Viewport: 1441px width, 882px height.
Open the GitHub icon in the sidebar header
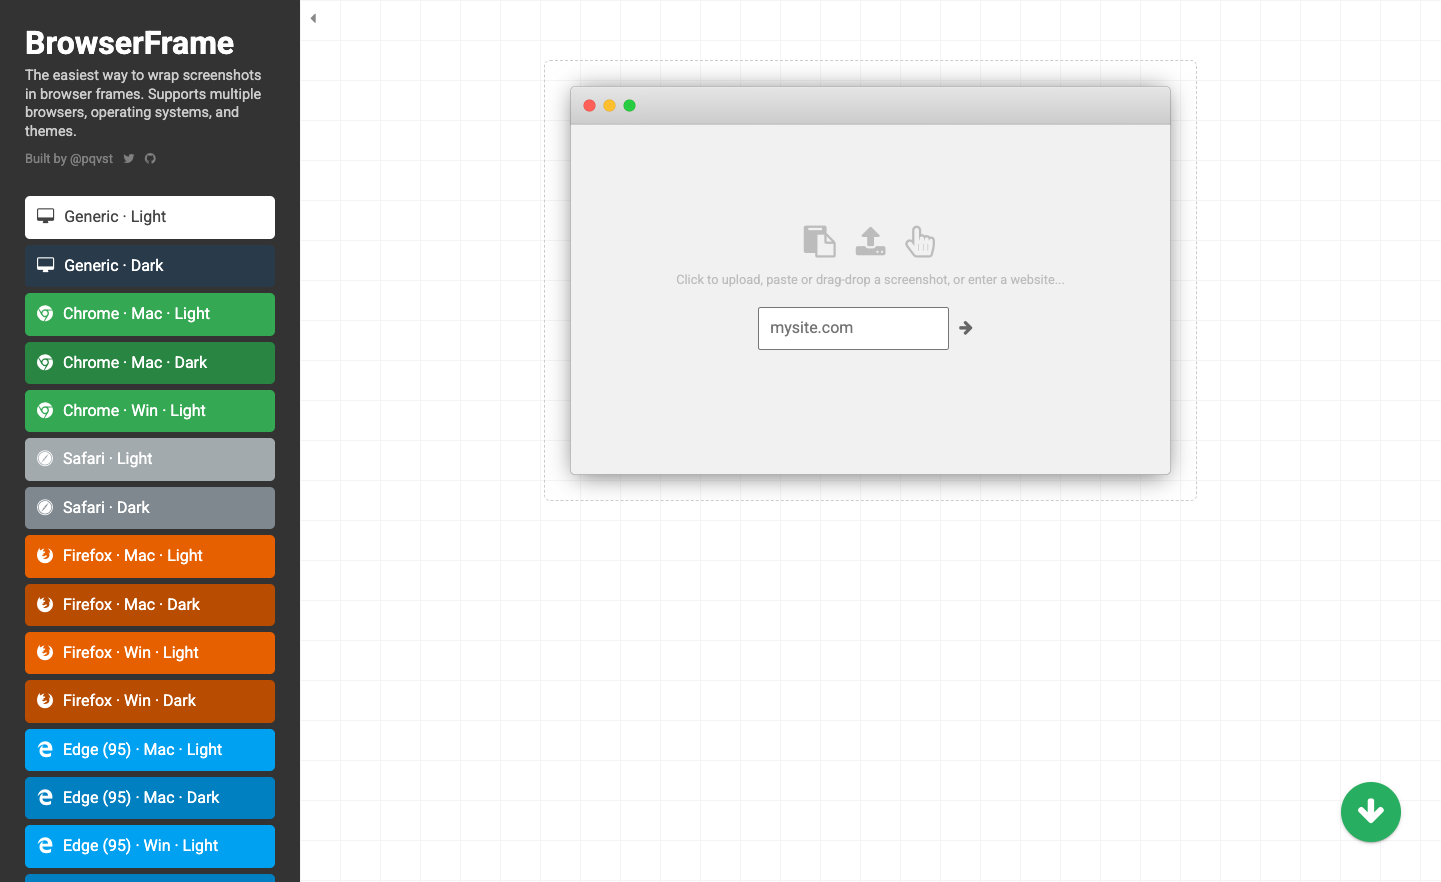point(150,158)
